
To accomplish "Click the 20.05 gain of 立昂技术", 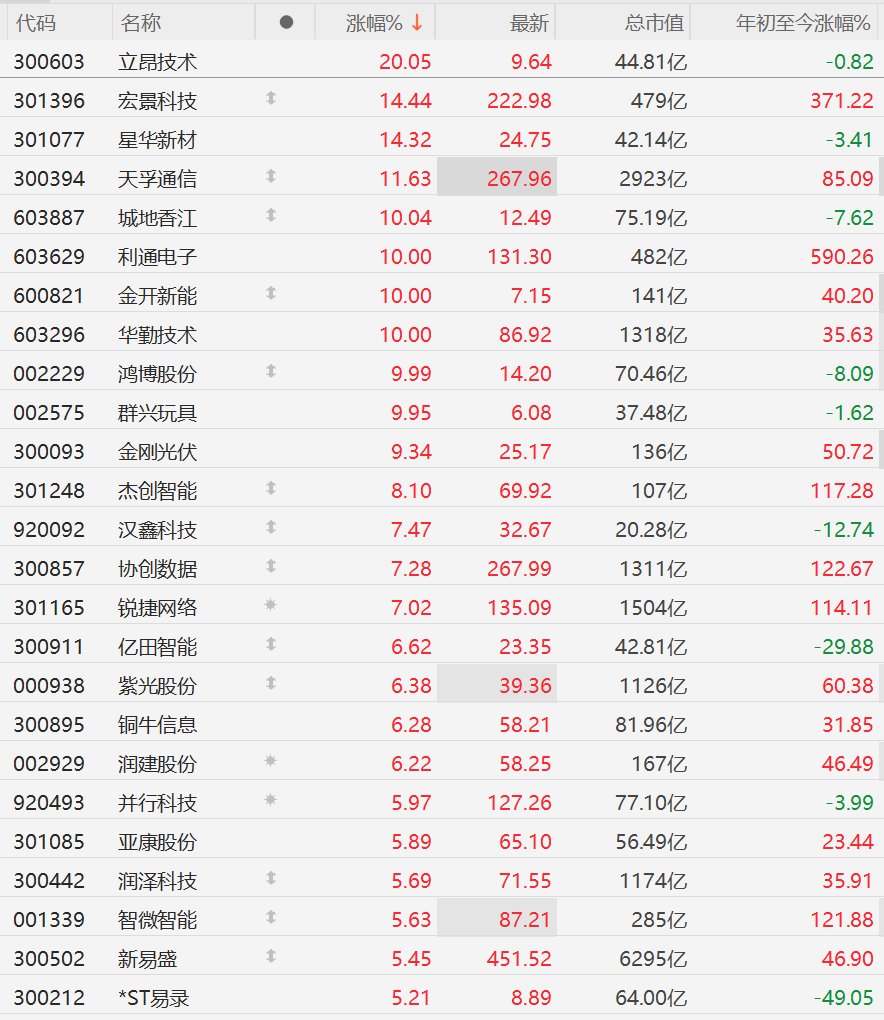I will [x=405, y=62].
